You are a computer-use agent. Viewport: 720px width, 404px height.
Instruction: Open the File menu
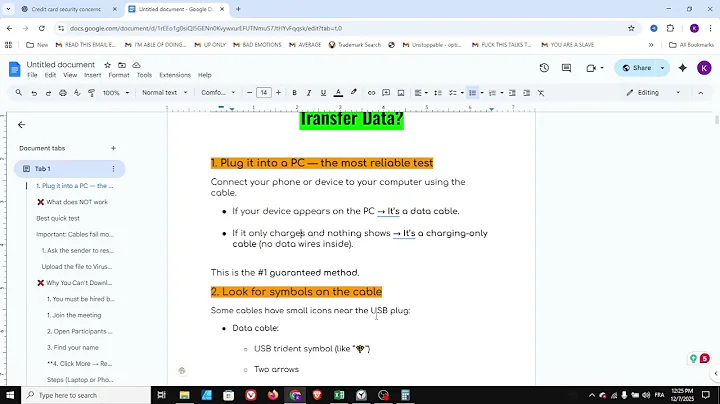pyautogui.click(x=32, y=75)
